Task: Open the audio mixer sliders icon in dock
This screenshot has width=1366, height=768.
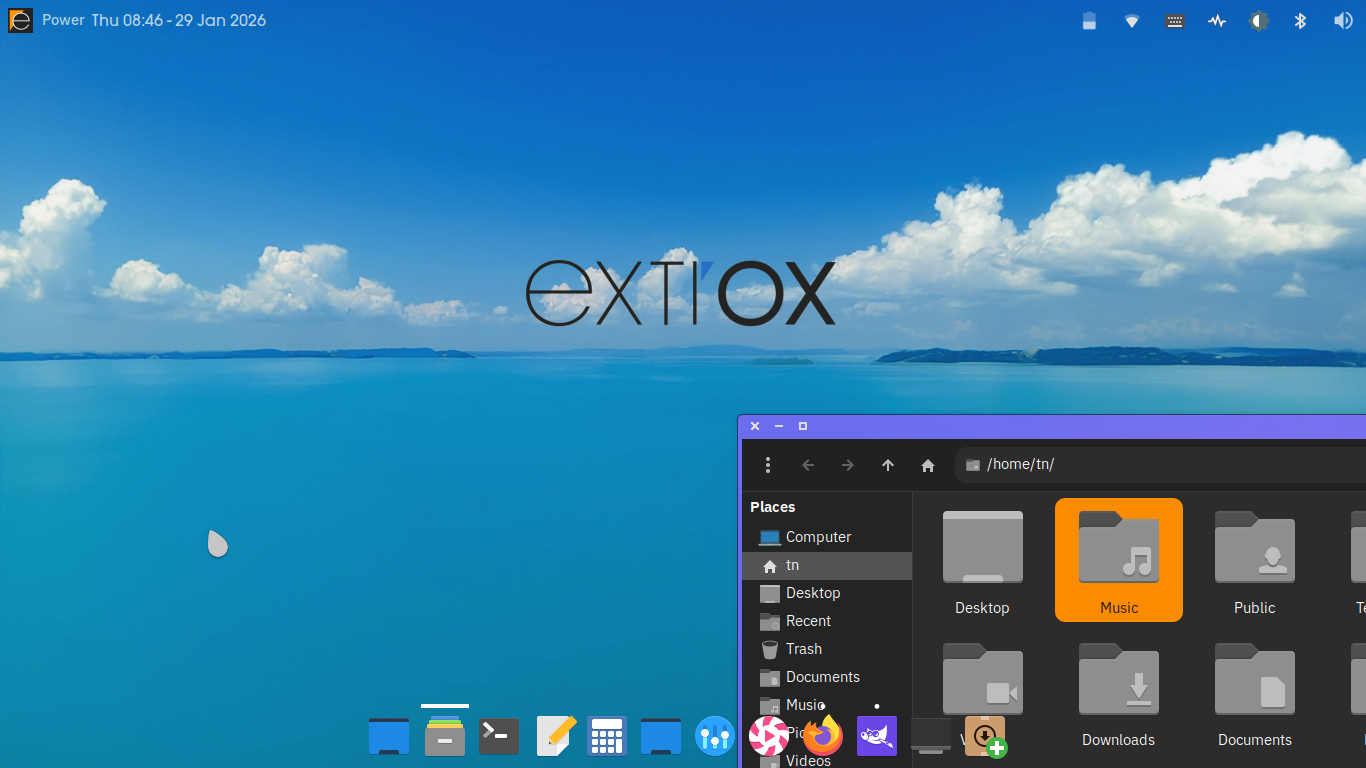Action: coord(714,737)
